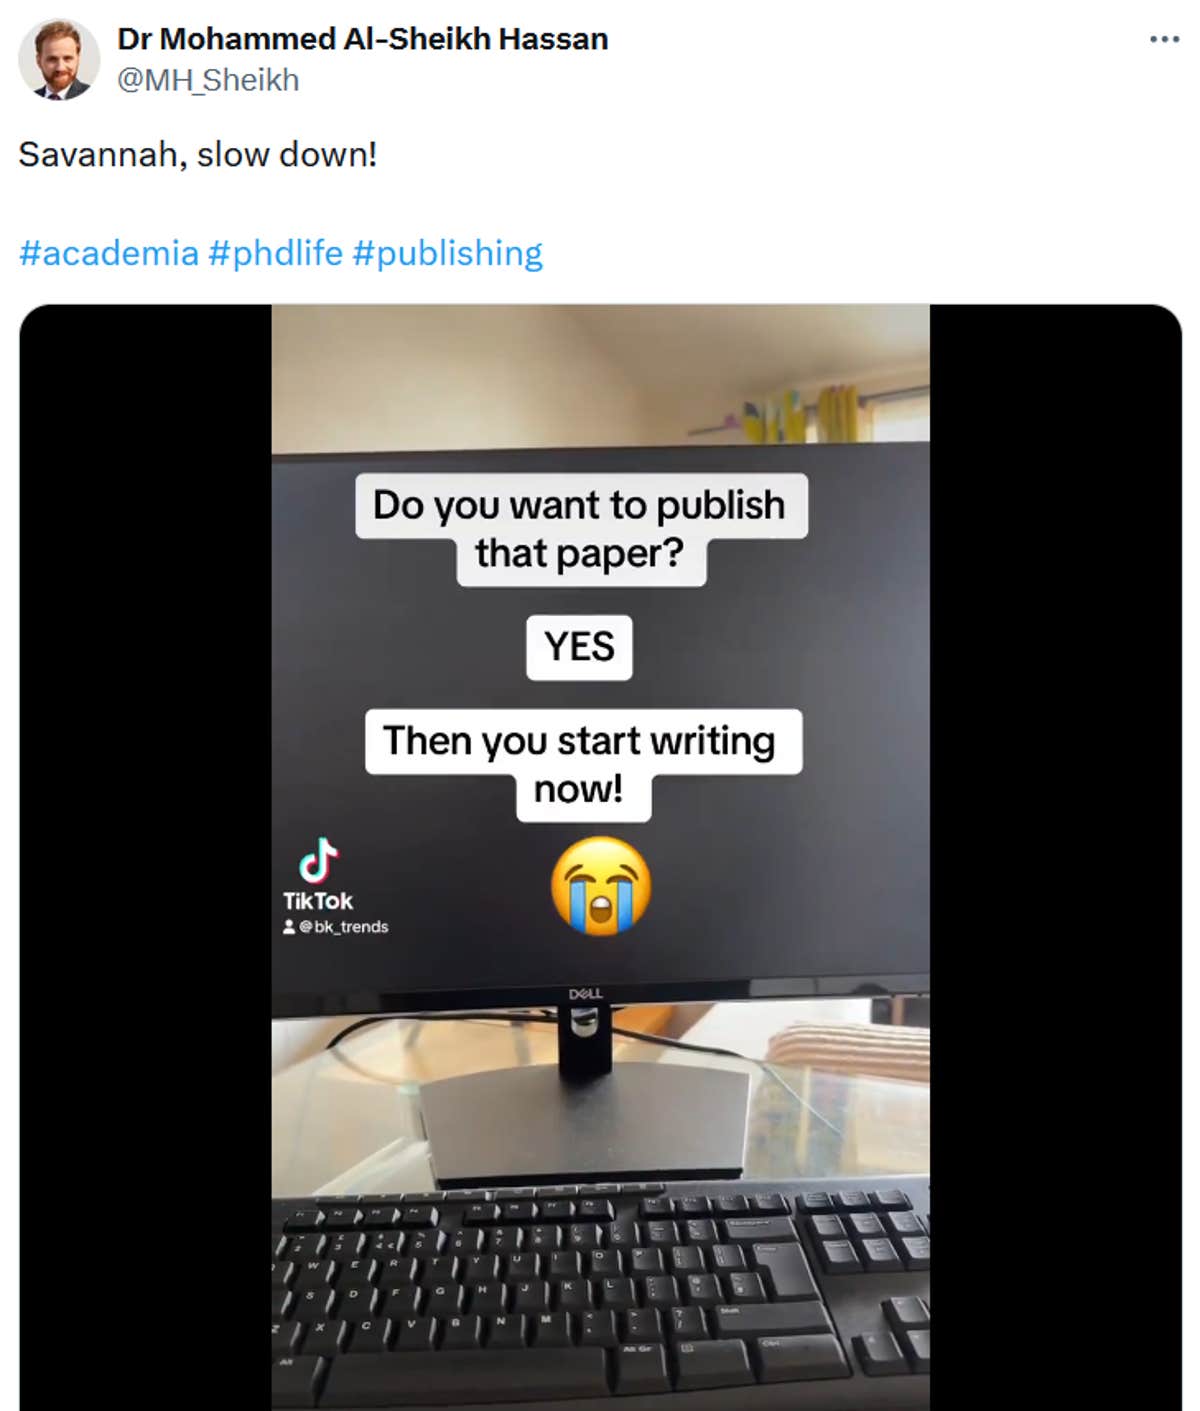Click the black bar right of video
This screenshot has height=1411, width=1200.
pos(1056,858)
